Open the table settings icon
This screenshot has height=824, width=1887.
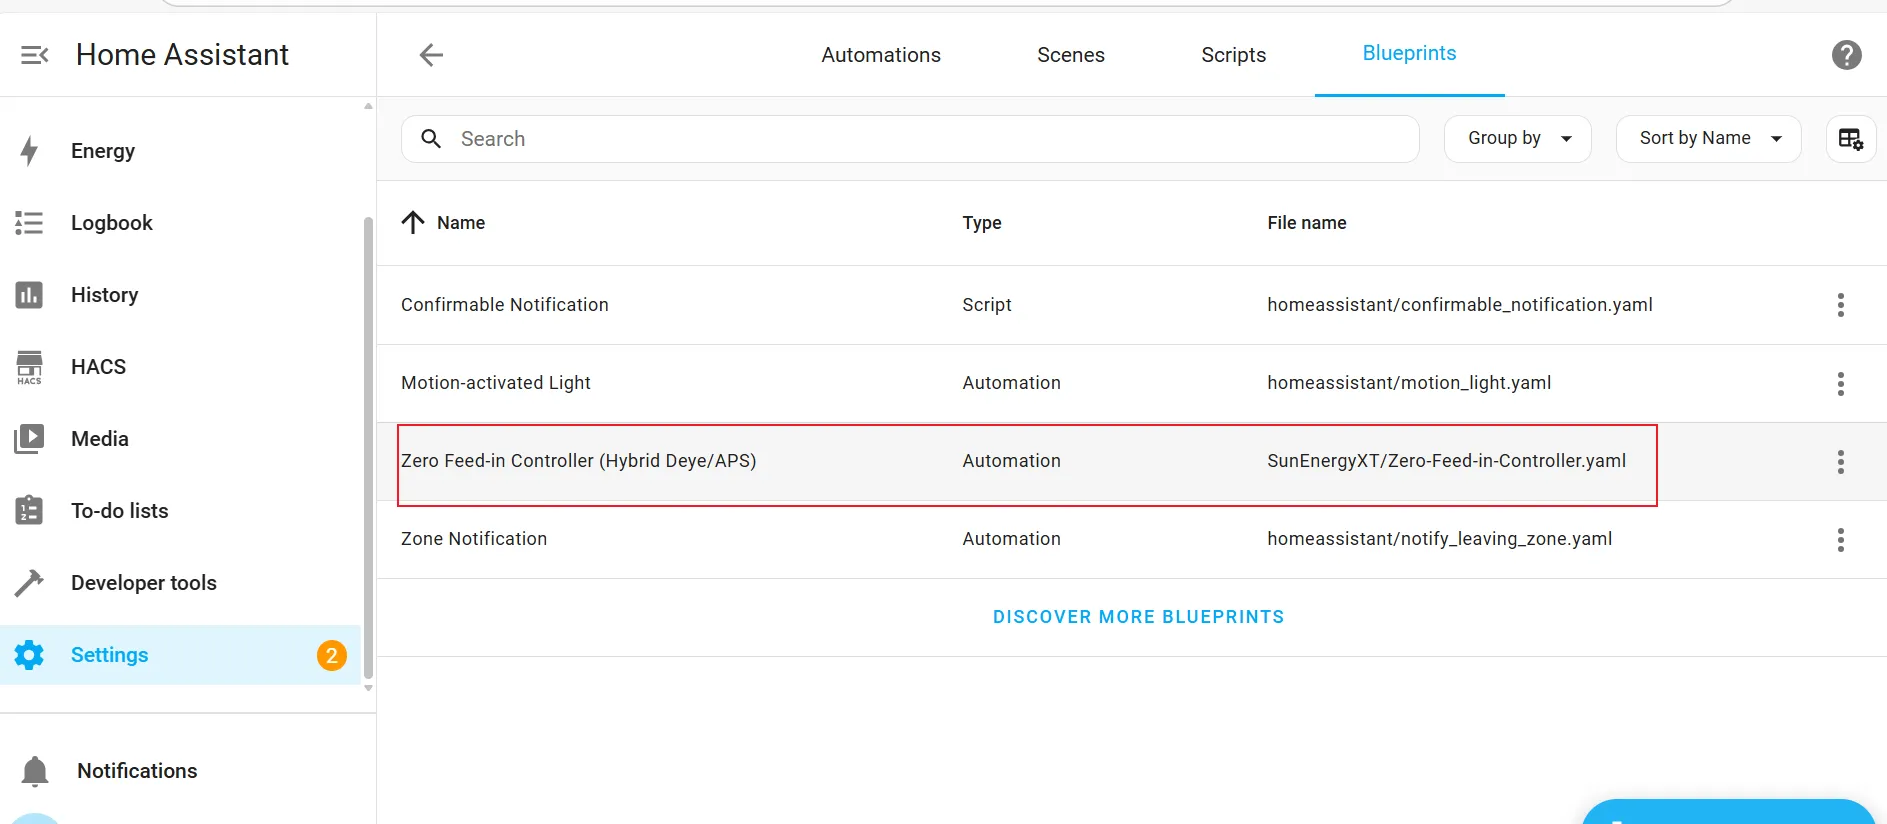tap(1850, 139)
